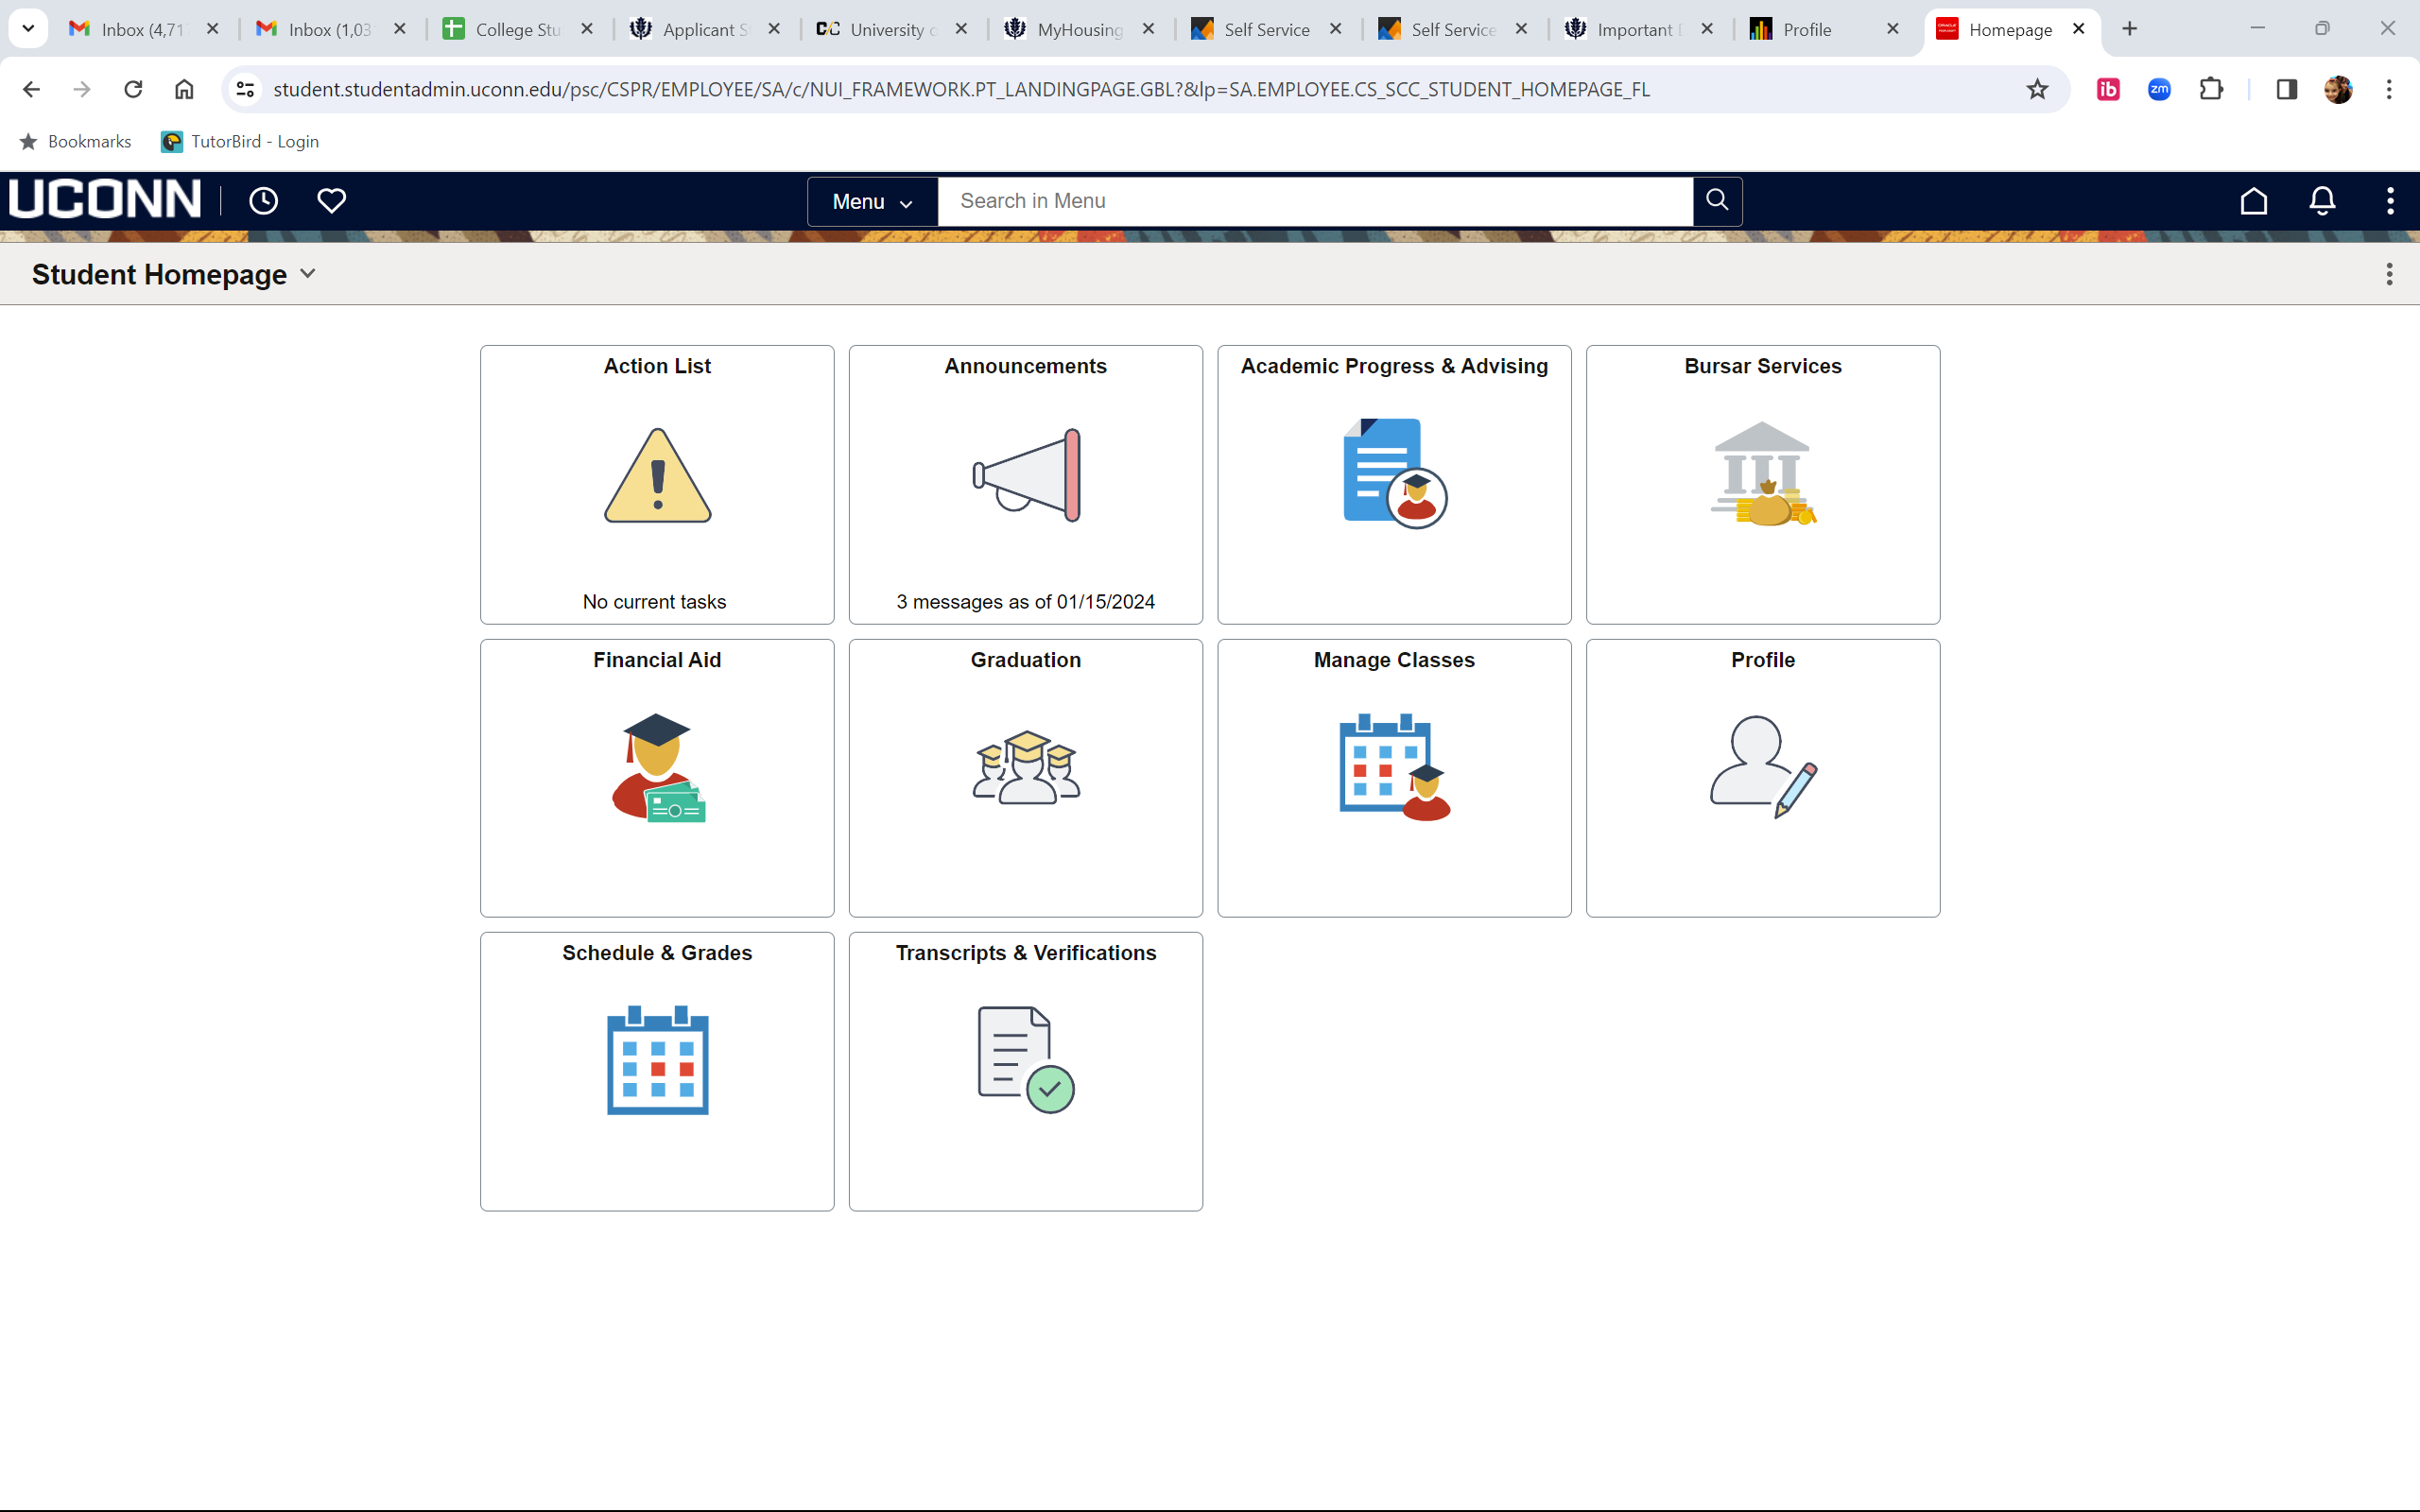Screen dimensions: 2420x1512
Task: Bookmark this page with the star icon
Action: coord(2036,89)
